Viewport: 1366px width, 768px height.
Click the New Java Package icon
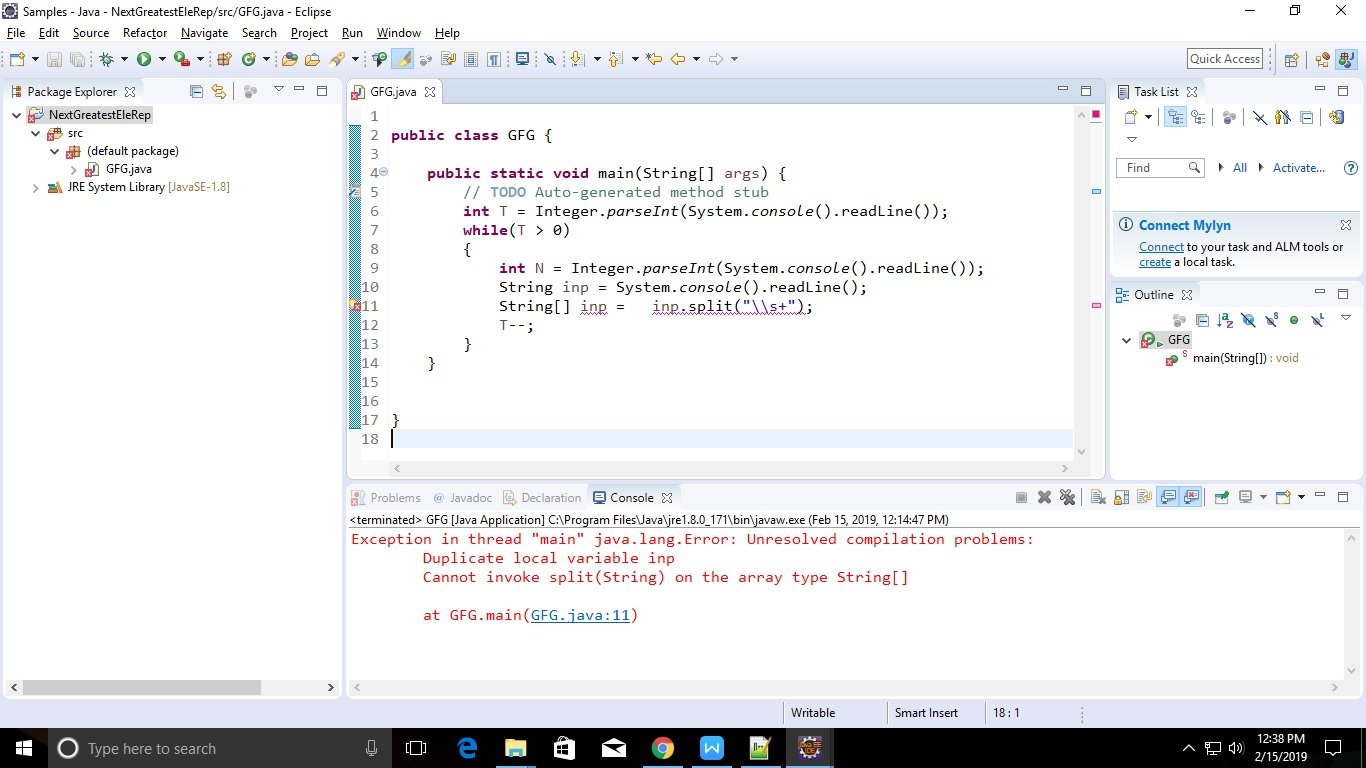click(x=224, y=59)
